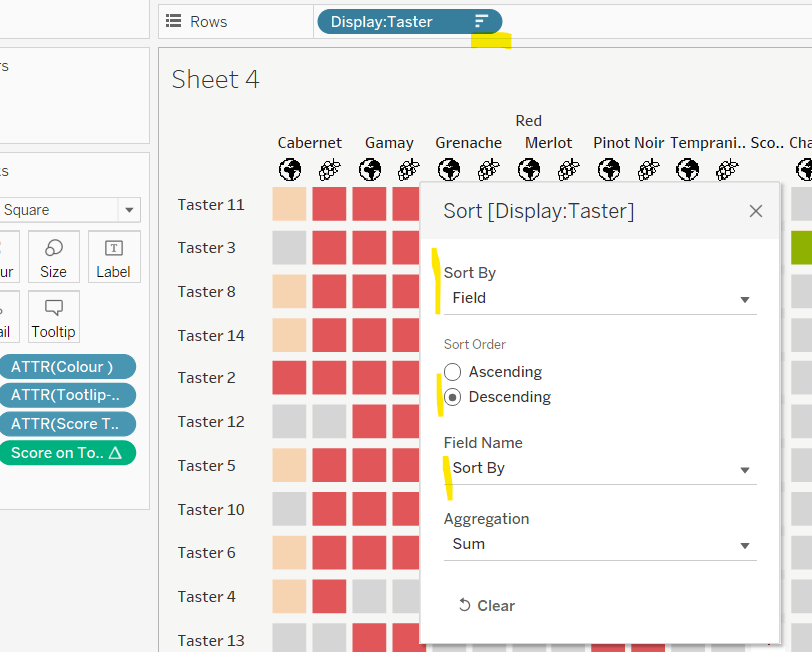Click the ATTR(Colour) pill
This screenshot has width=812, height=652.
(67, 366)
